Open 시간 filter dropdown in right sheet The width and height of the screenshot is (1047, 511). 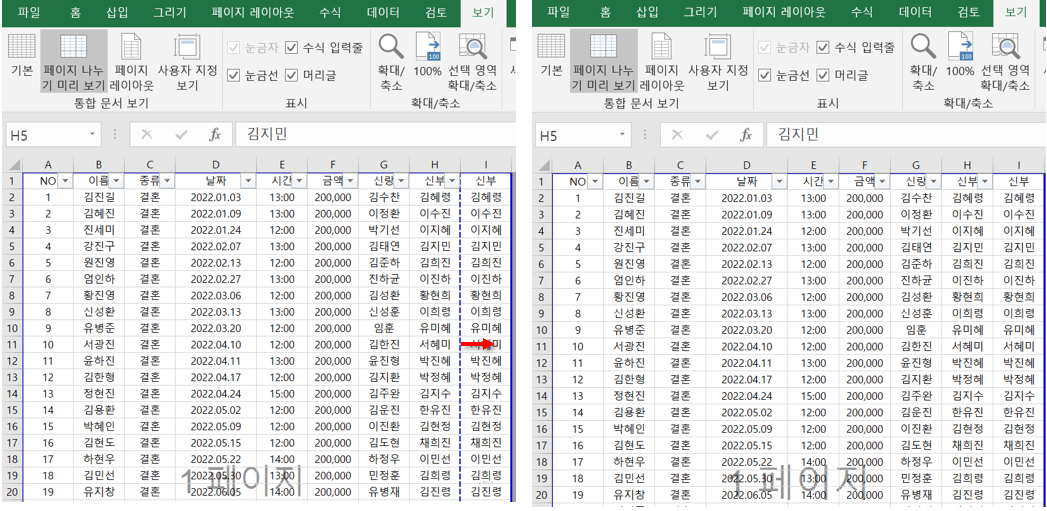click(x=830, y=181)
